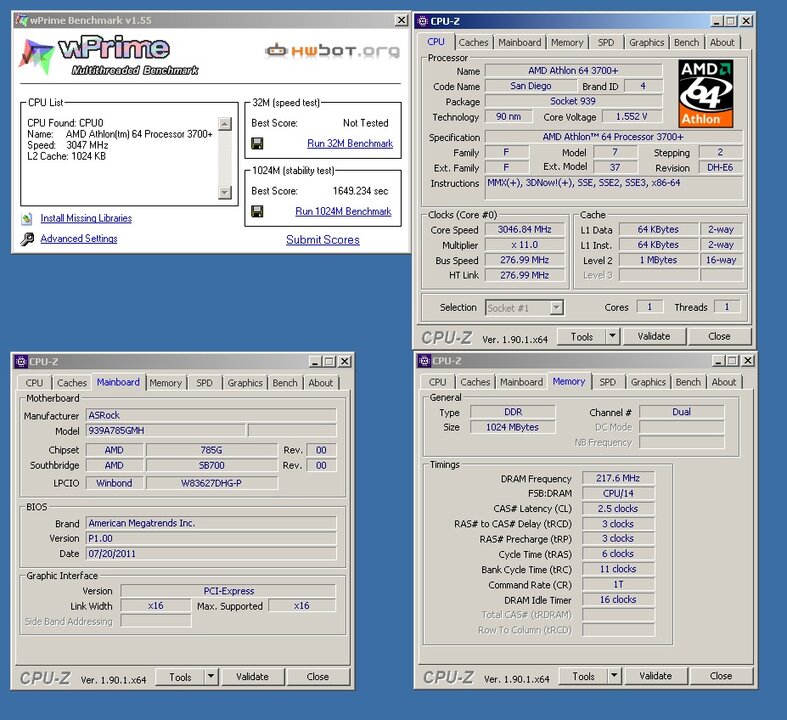The width and height of the screenshot is (787, 720).
Task: Open Install Missing Libraries link
Action: [86, 218]
